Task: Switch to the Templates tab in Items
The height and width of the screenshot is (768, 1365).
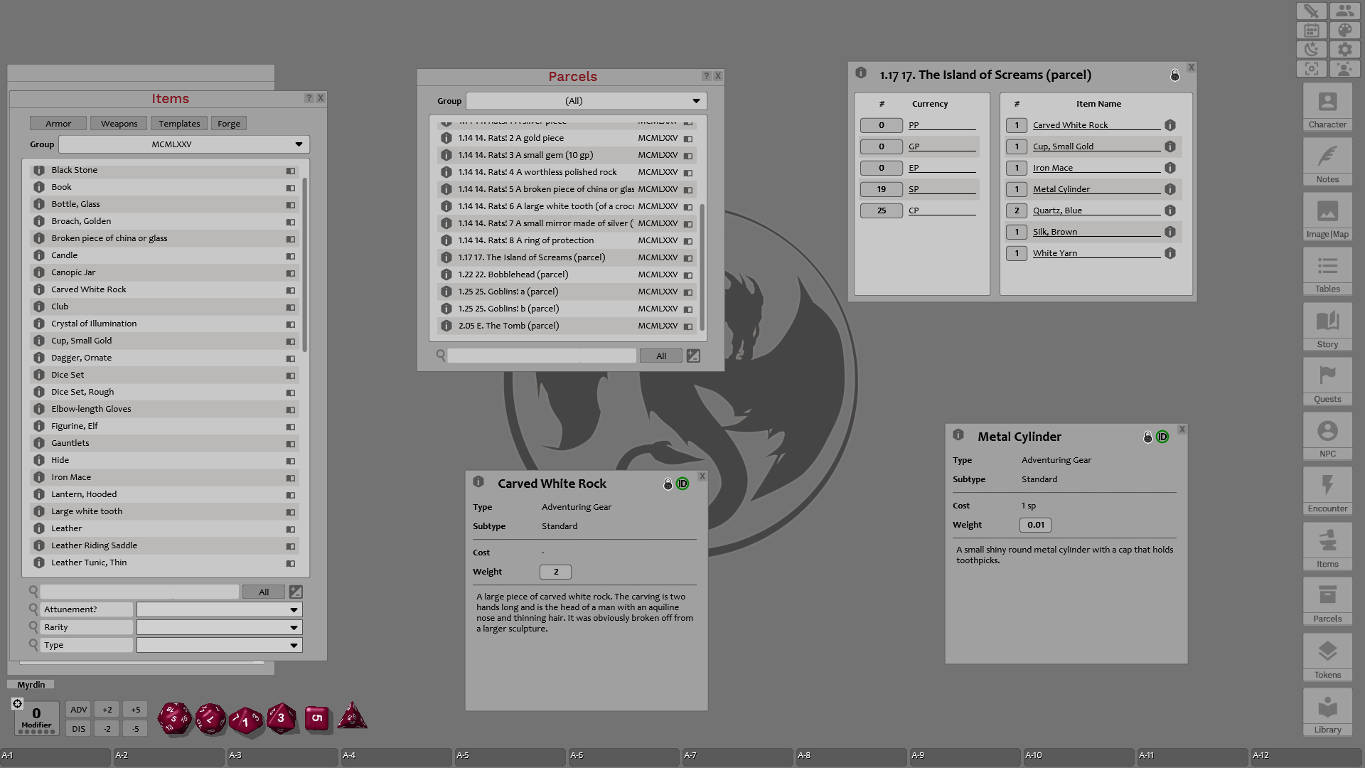Action: (178, 122)
